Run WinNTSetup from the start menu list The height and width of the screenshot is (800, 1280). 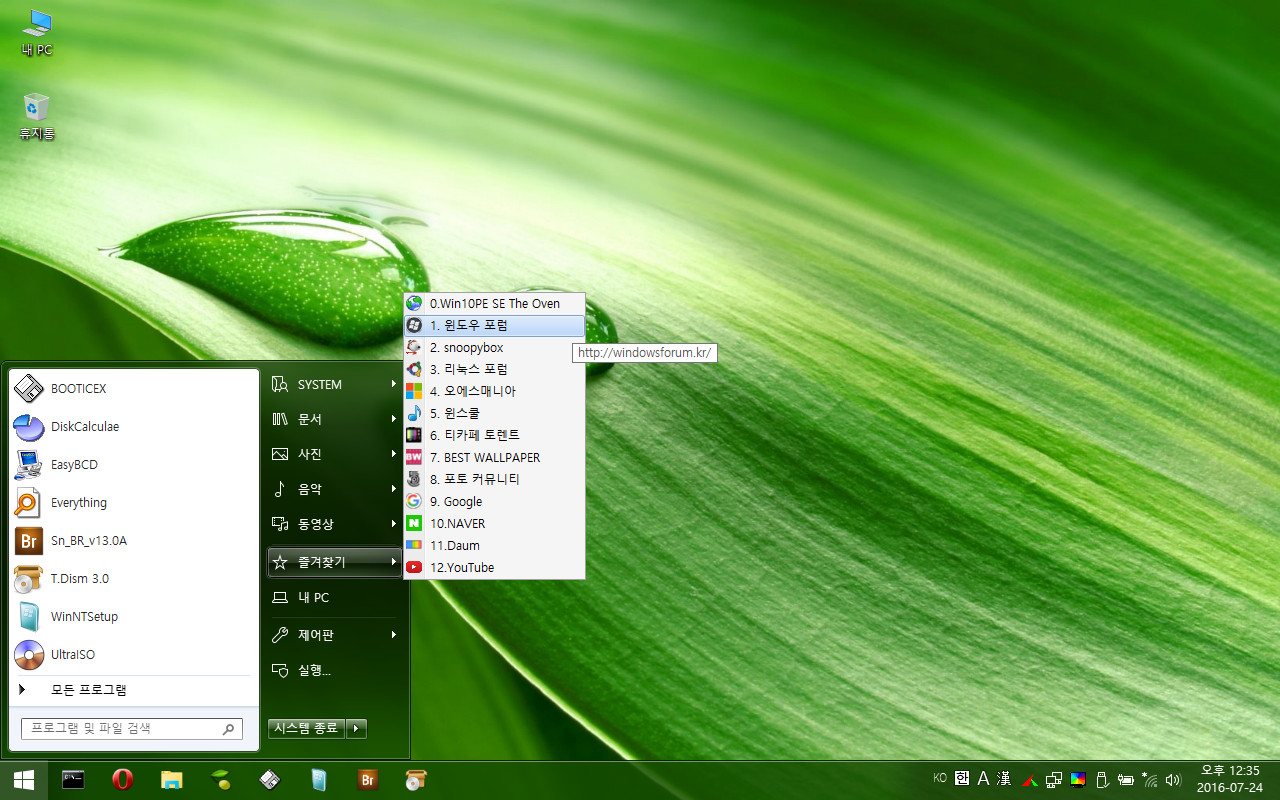pyautogui.click(x=133, y=616)
